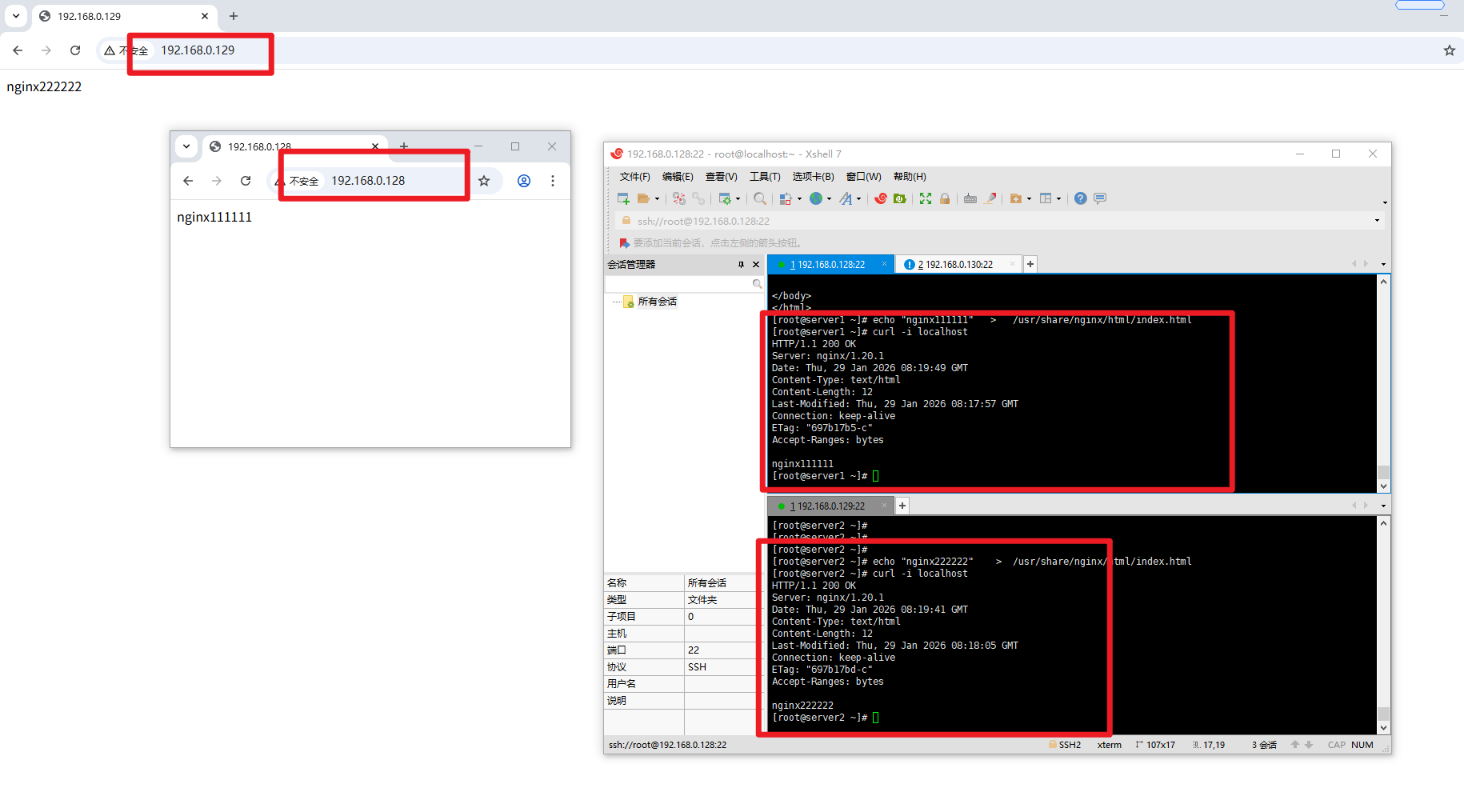The width and height of the screenshot is (1464, 786).
Task: Open the 工具(T) menu in Xshell
Action: [764, 177]
